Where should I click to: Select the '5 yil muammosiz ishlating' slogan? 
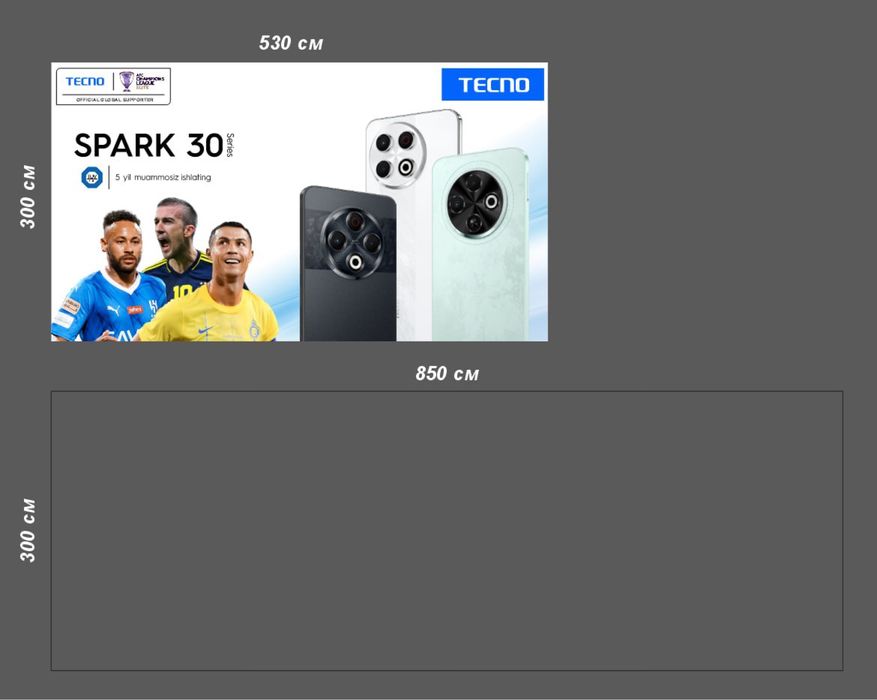click(163, 178)
